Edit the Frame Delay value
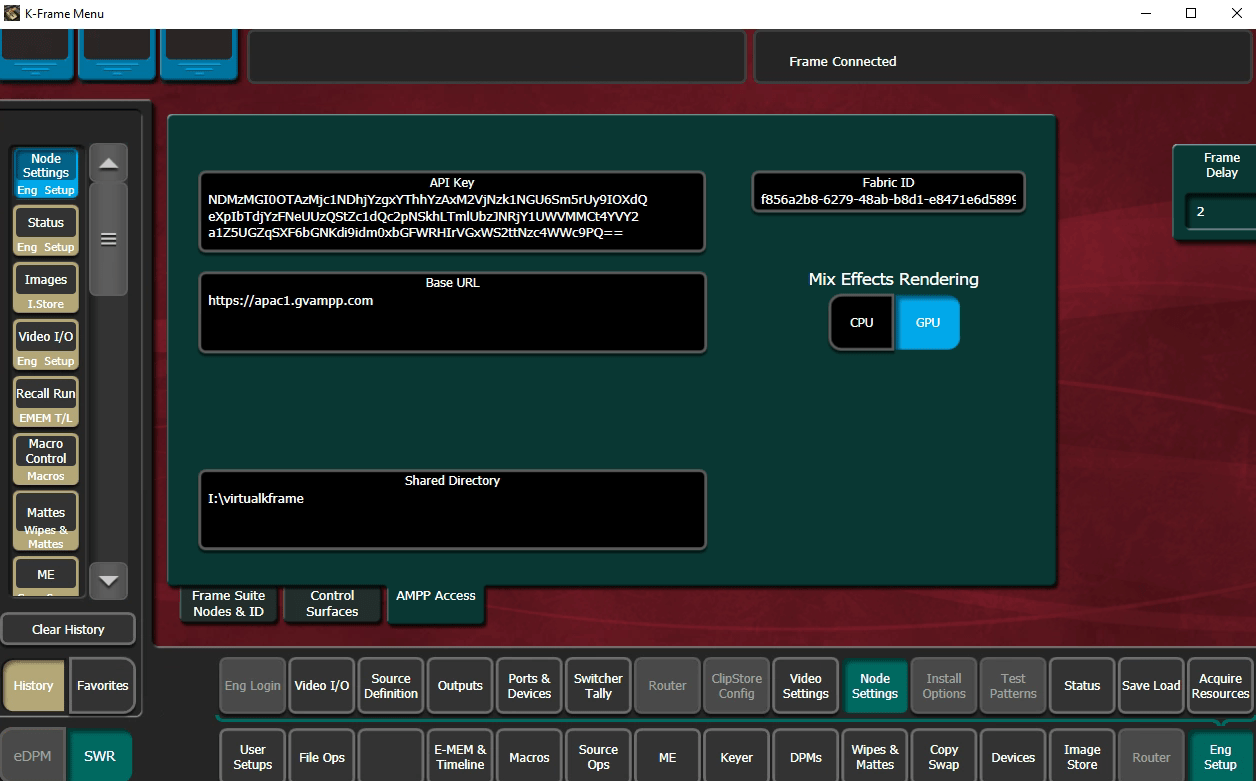Screen dimensions: 1256x781 pyautogui.click(x=1219, y=211)
